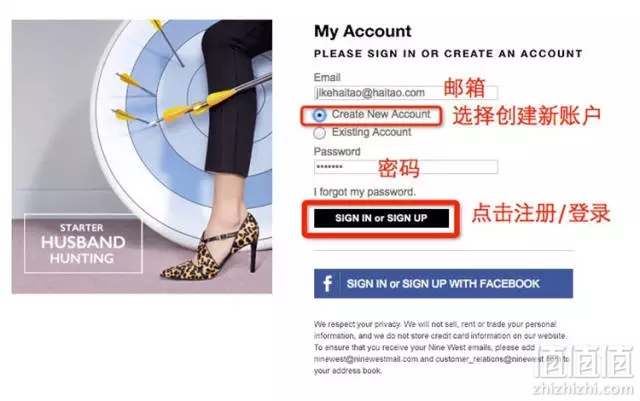Focus the Password input field
640x401 pixels.
coord(406,167)
